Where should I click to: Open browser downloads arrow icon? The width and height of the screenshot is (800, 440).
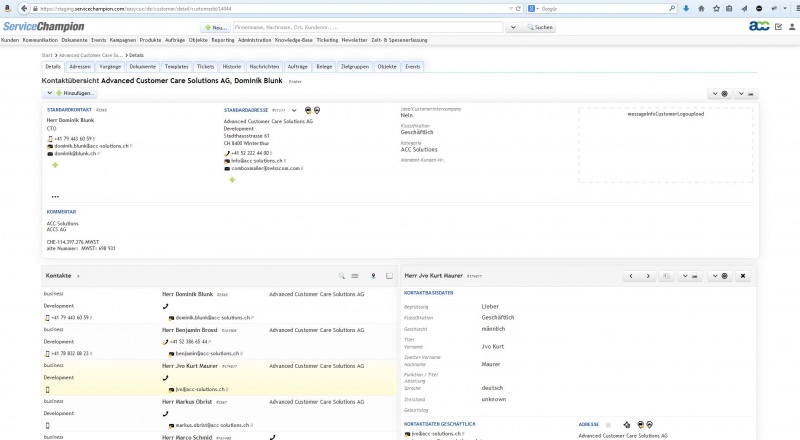click(x=686, y=9)
